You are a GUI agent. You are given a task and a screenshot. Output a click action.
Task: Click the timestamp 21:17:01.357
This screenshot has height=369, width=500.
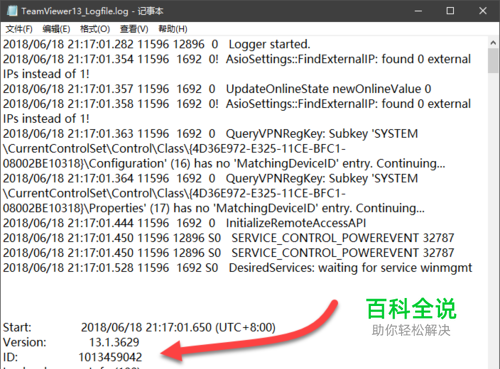coord(100,89)
